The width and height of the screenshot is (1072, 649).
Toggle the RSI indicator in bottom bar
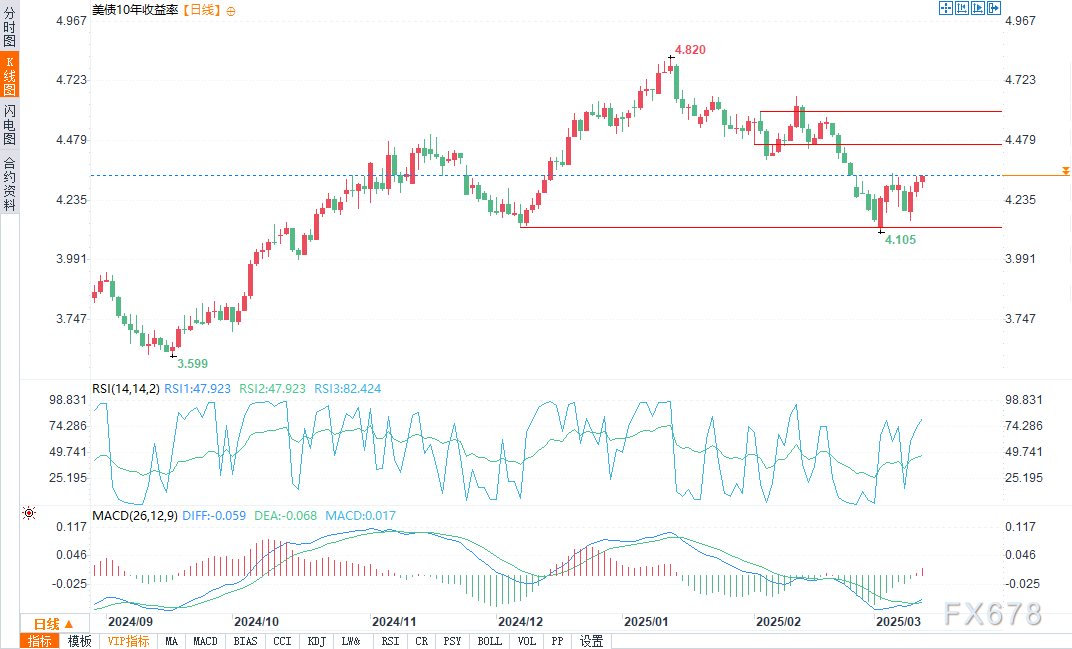click(x=389, y=641)
